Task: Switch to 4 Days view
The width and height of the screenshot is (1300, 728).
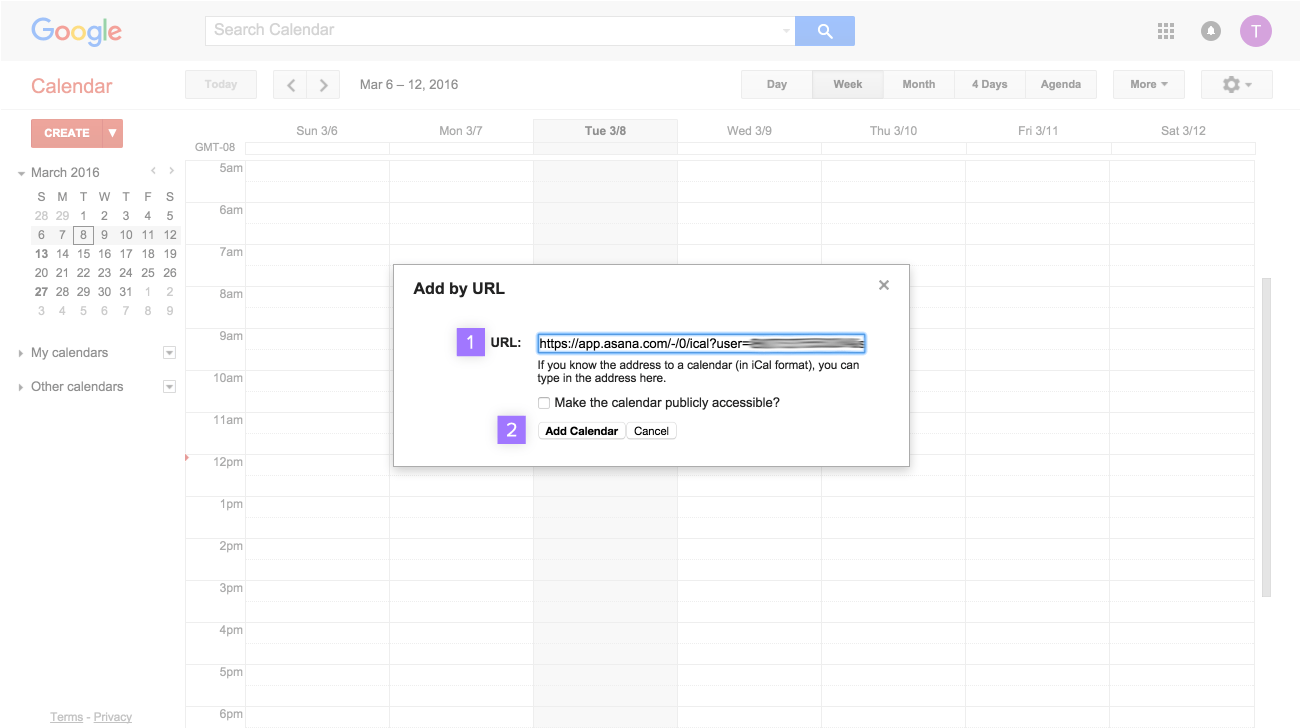Action: tap(990, 85)
